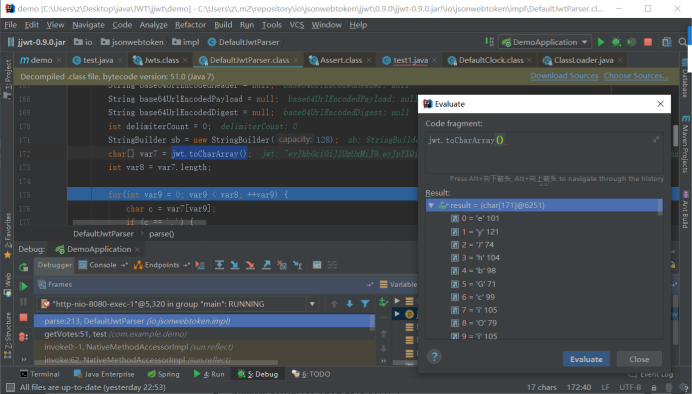692x394 pixels.
Task: Toggle the read-only lock in status bar
Action: pyautogui.click(x=654, y=387)
